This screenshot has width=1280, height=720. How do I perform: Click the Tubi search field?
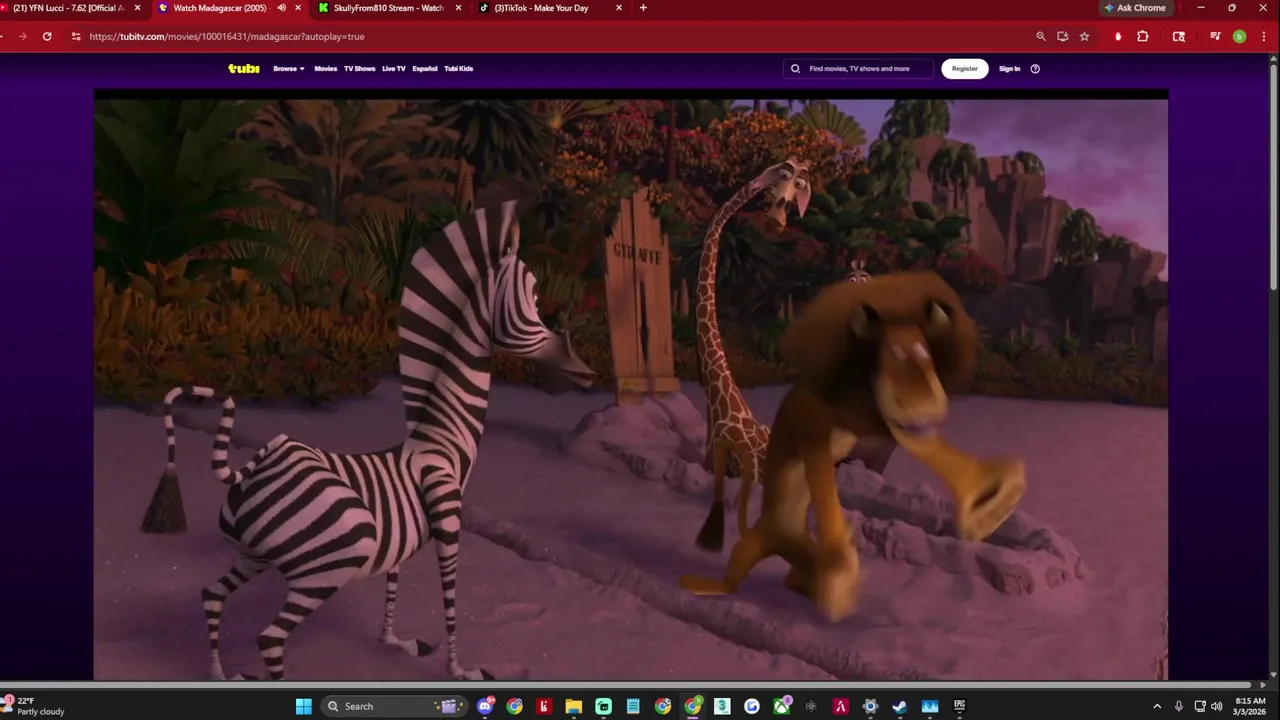pyautogui.click(x=858, y=69)
